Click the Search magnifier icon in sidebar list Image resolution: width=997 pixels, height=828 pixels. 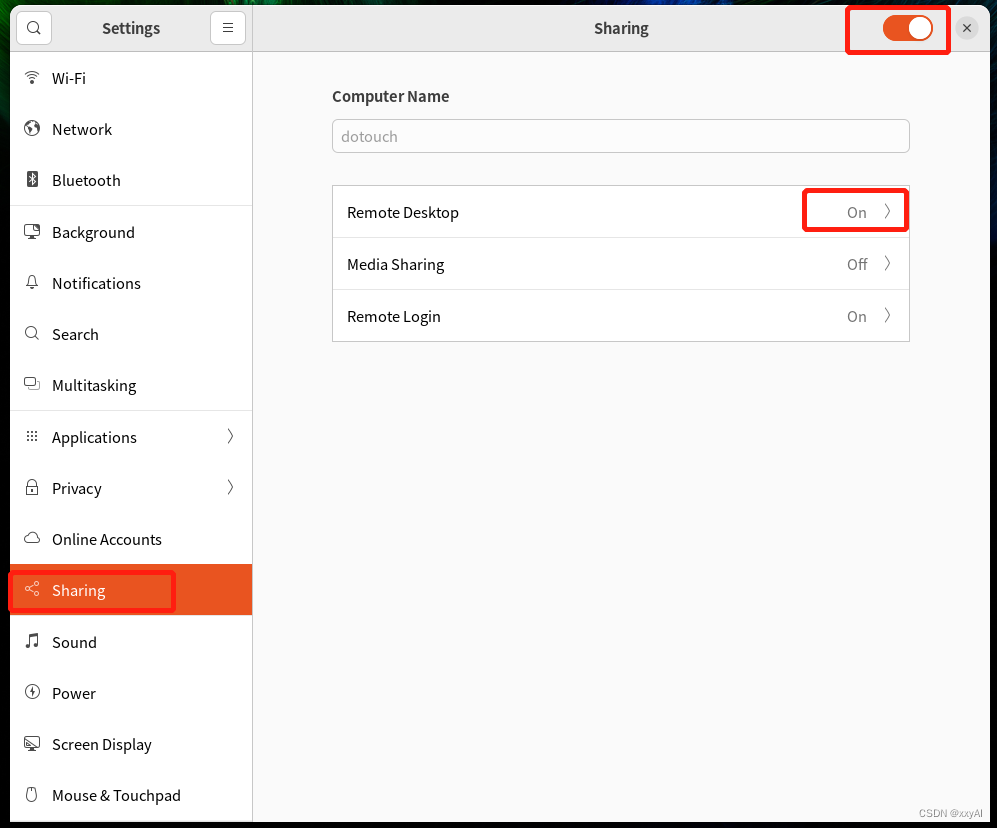[x=32, y=333]
